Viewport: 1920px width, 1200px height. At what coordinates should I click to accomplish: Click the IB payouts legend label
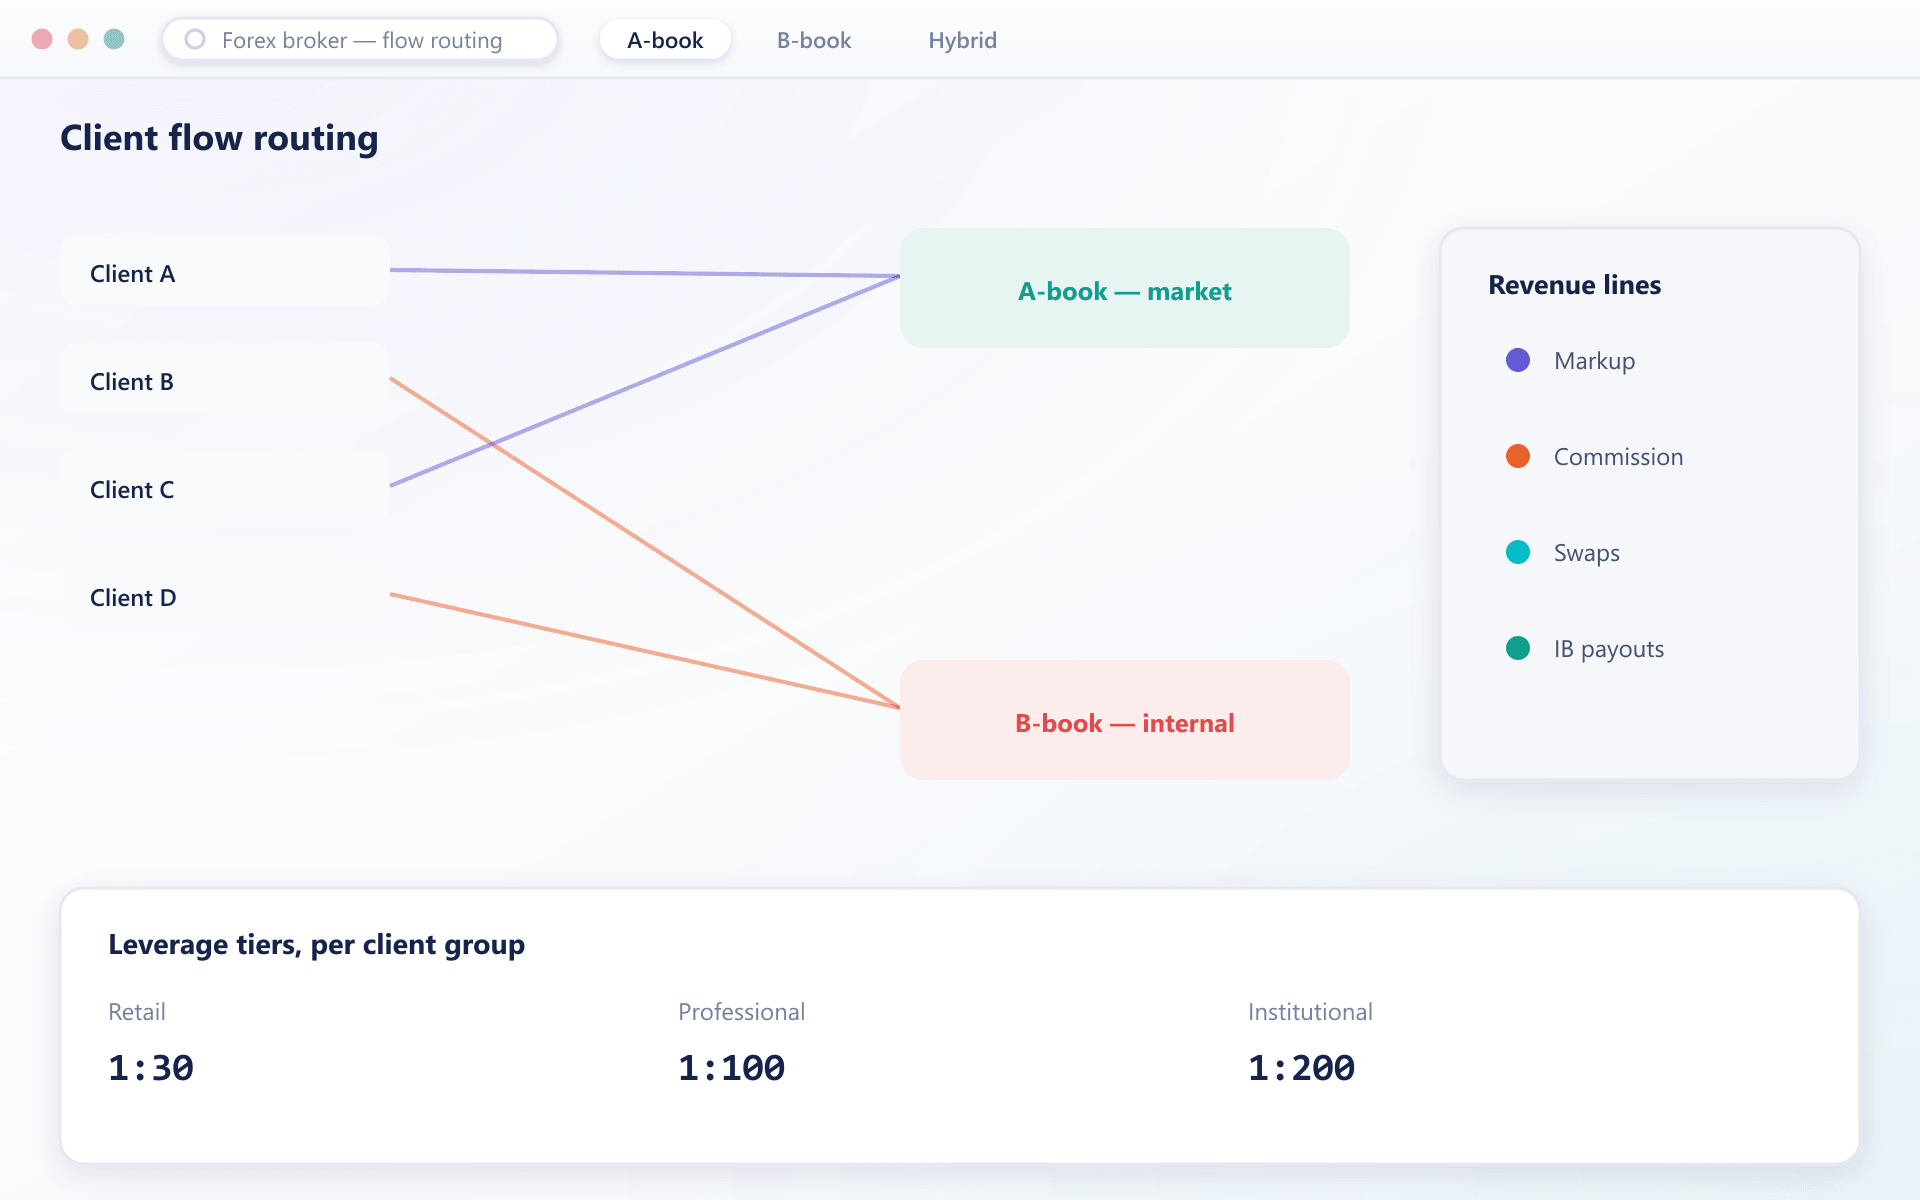point(1609,649)
